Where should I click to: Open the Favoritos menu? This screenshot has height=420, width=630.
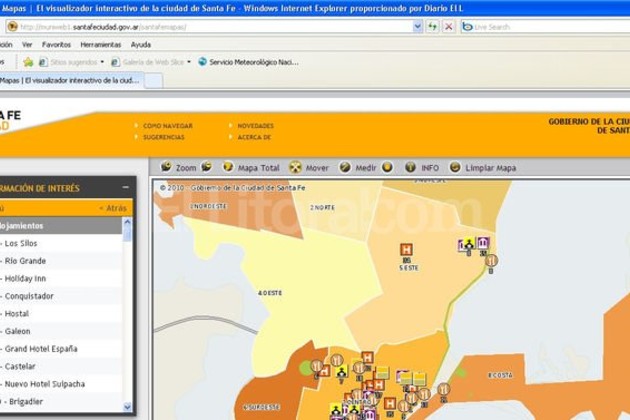click(56, 45)
